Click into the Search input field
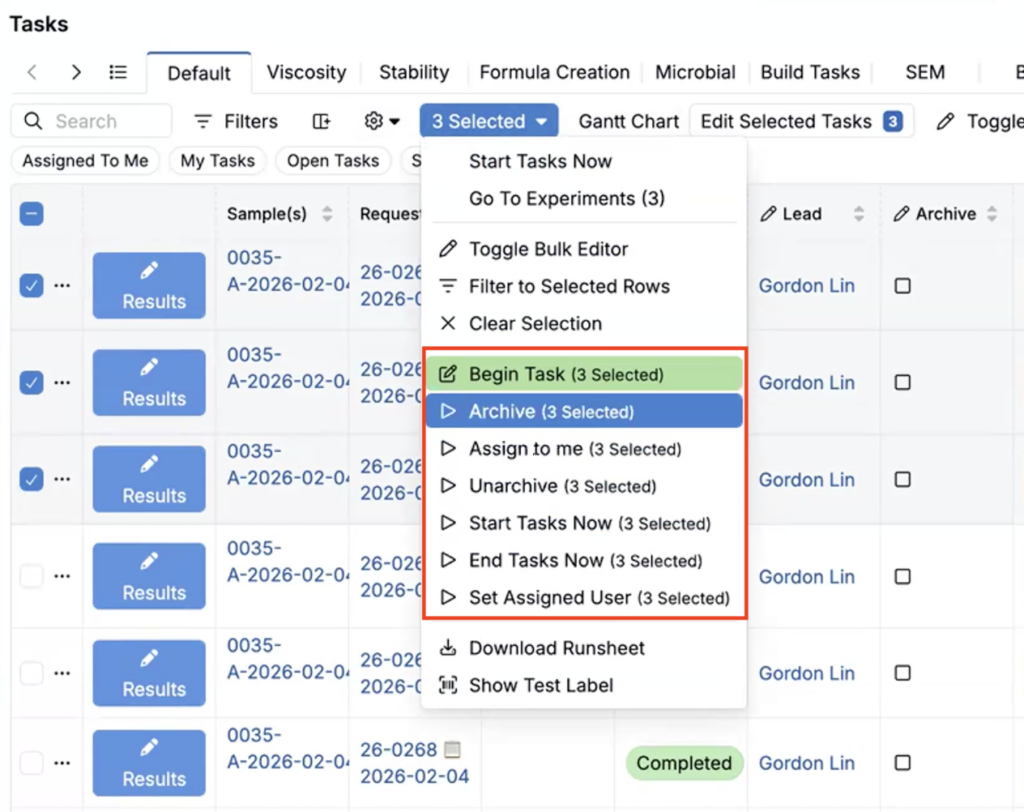This screenshot has width=1024, height=812. click(91, 121)
